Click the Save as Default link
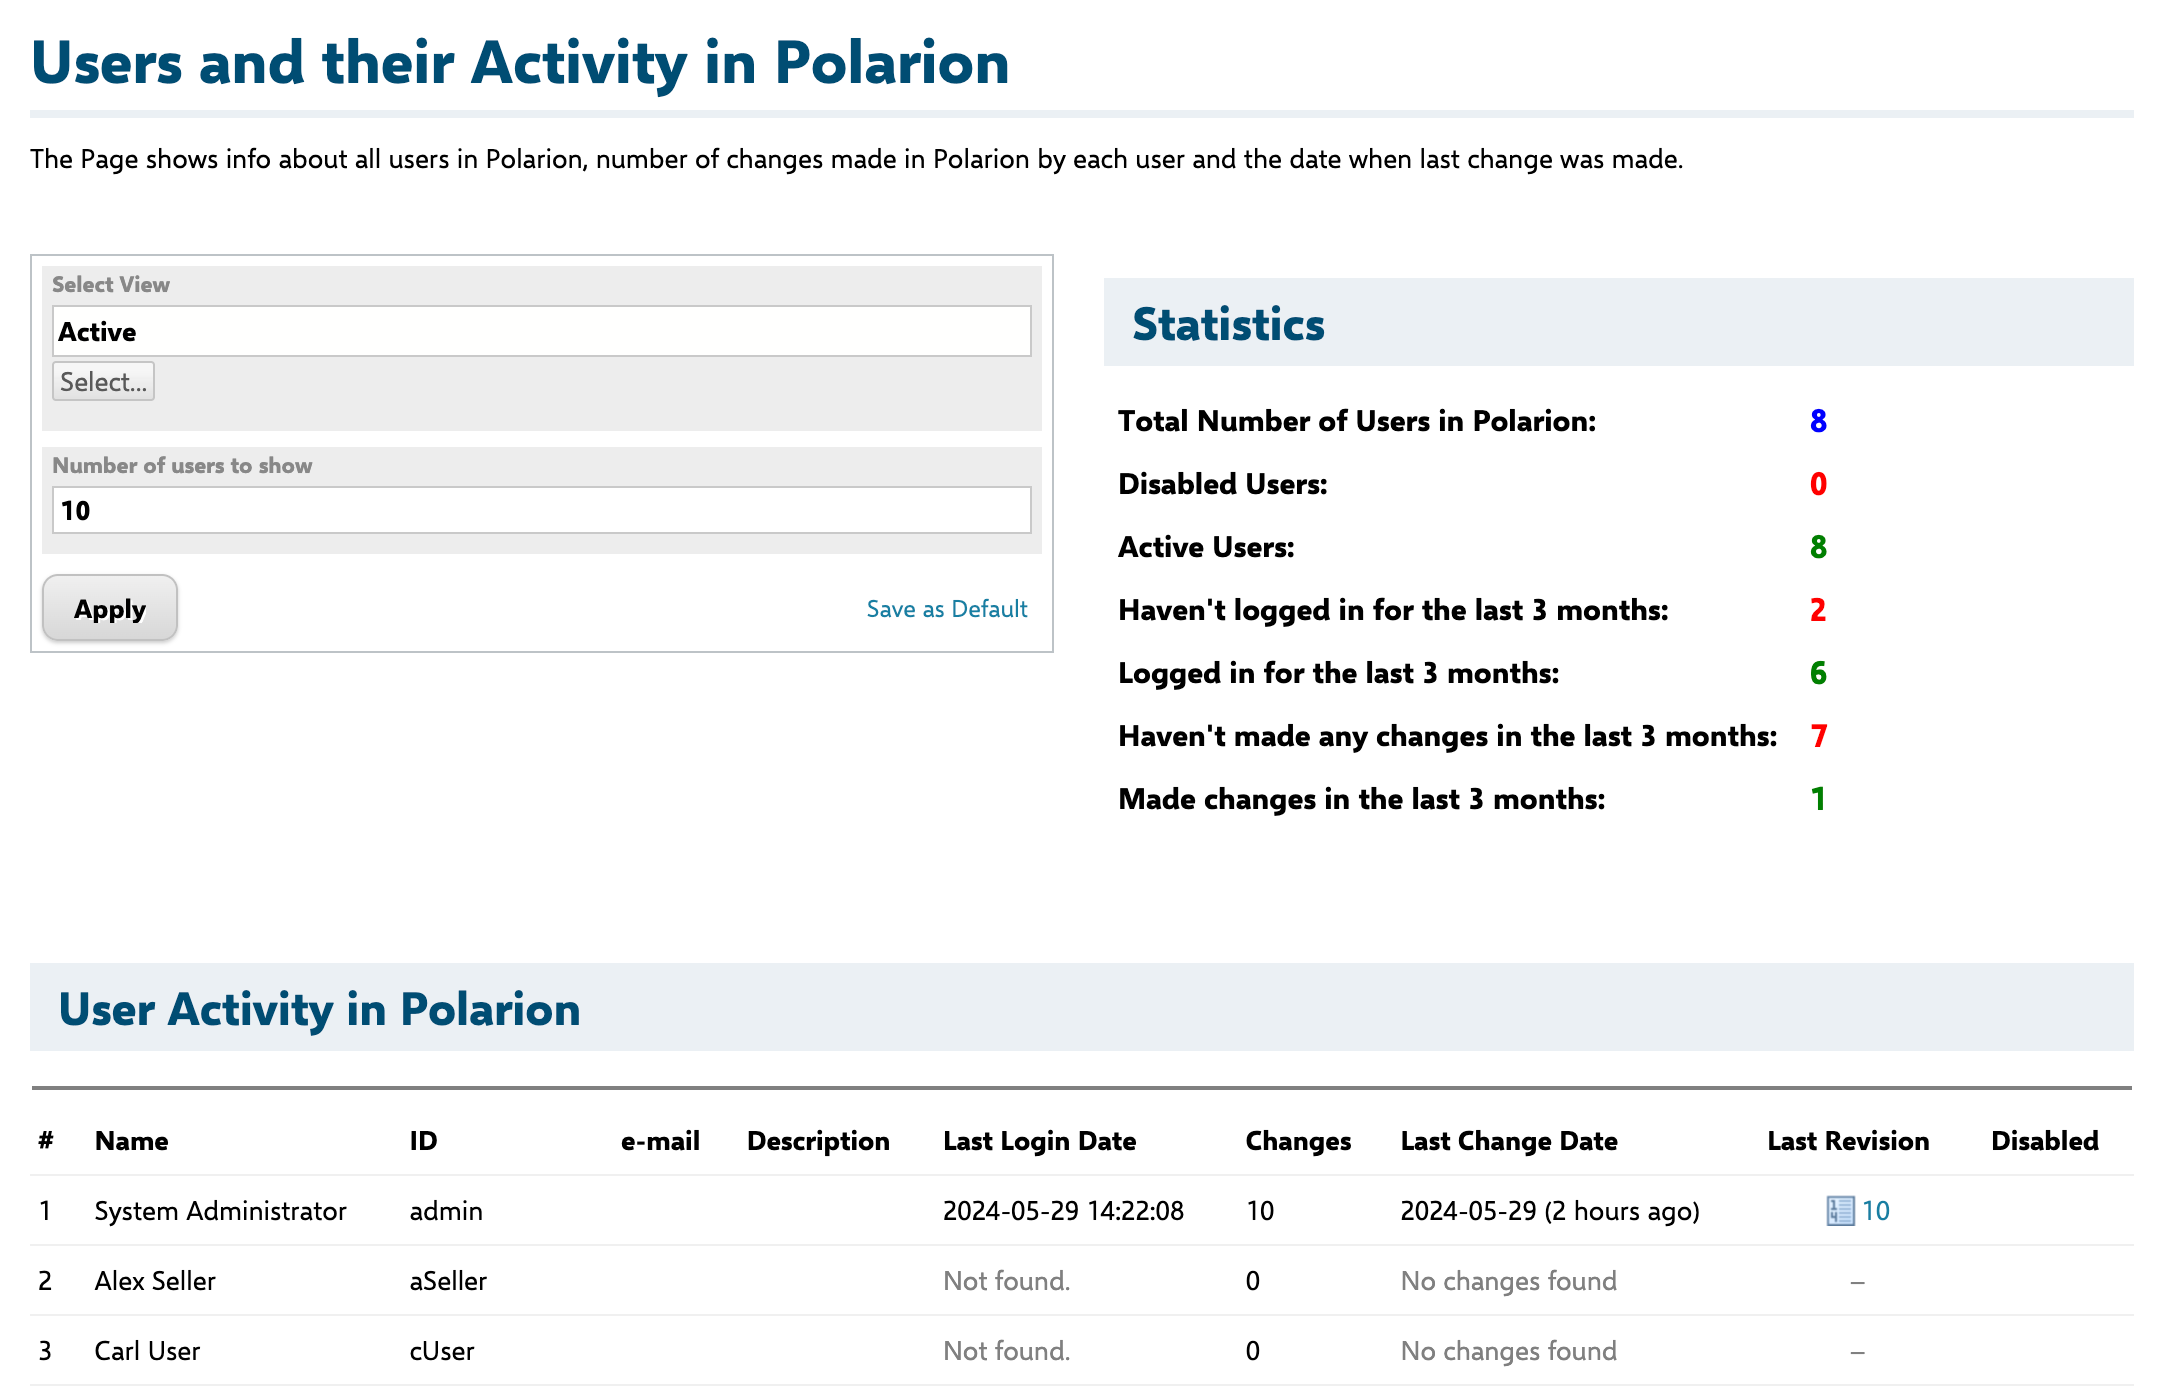Viewport: 2158px width, 1392px height. (x=946, y=609)
